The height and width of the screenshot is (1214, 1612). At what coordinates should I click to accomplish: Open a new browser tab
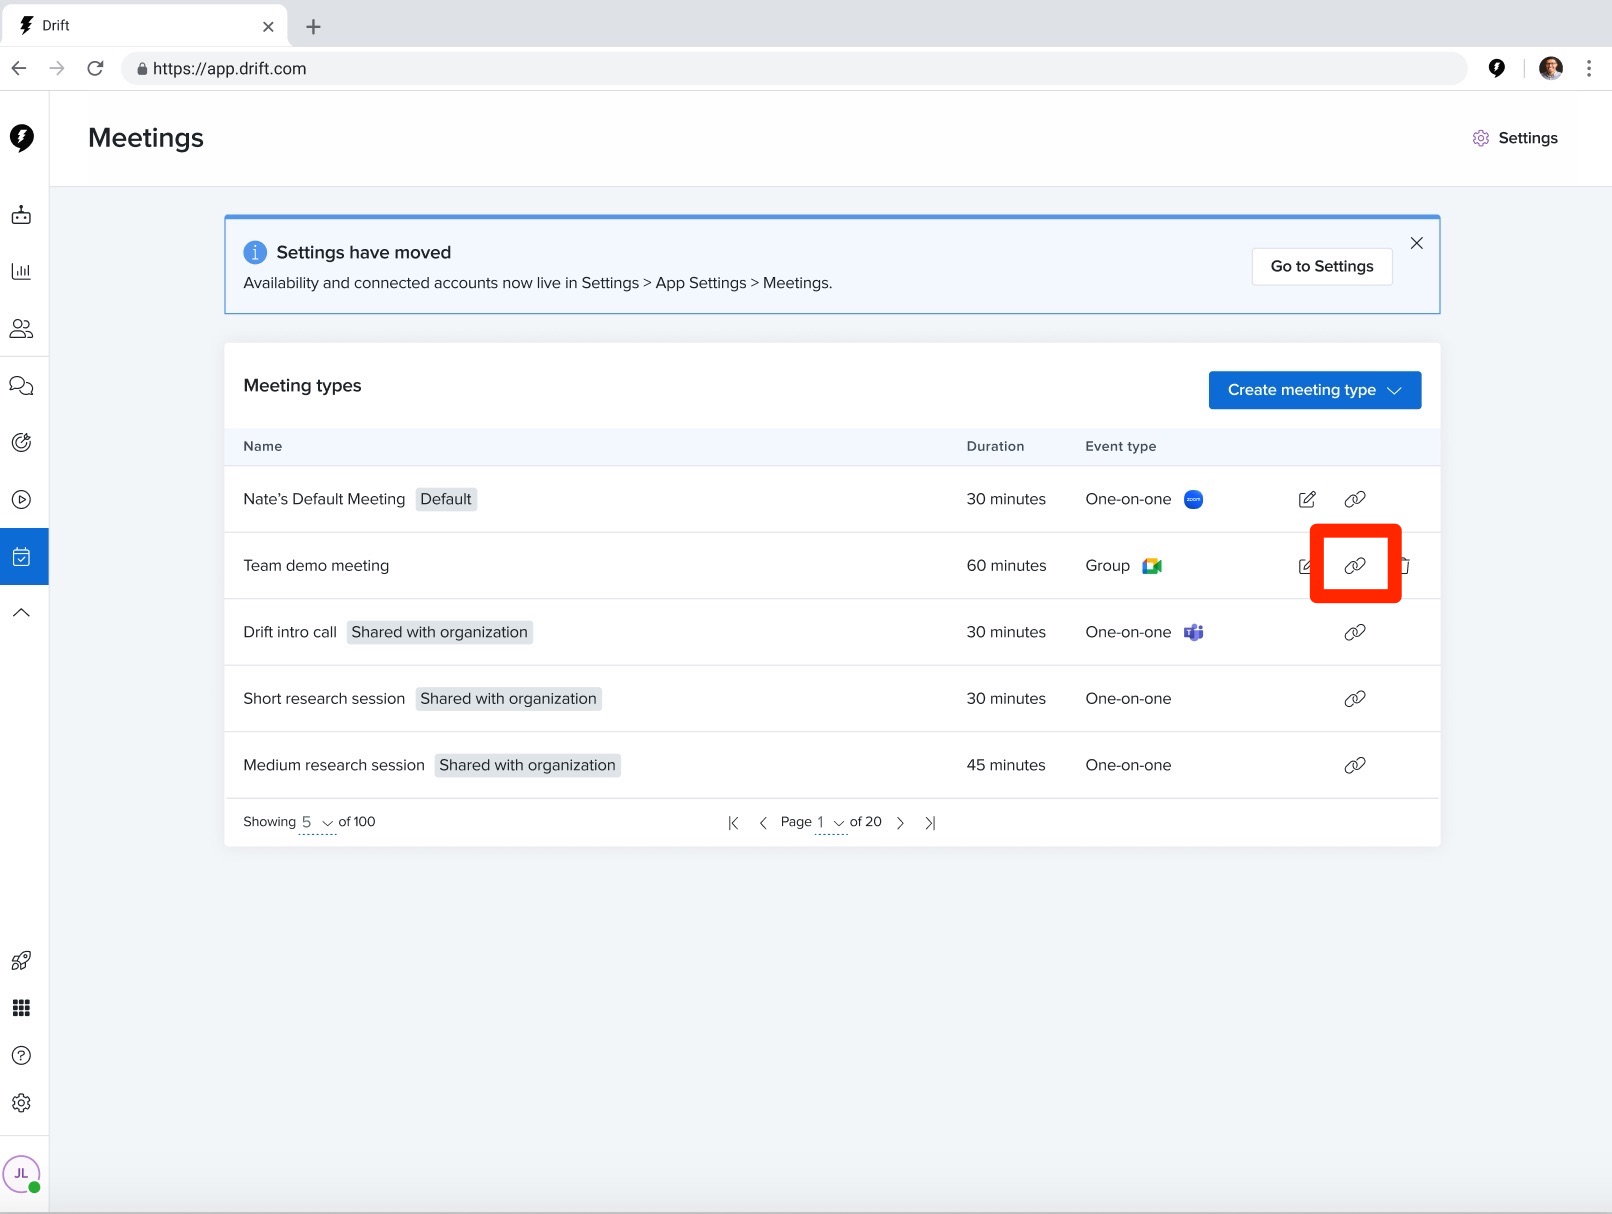coord(313,27)
